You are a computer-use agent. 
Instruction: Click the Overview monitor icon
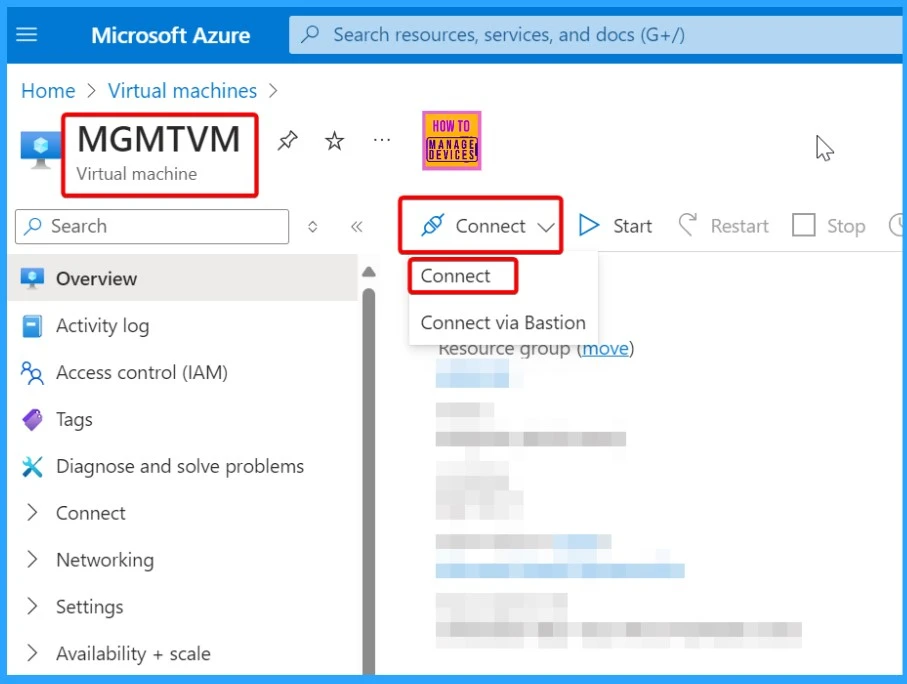[x=32, y=278]
